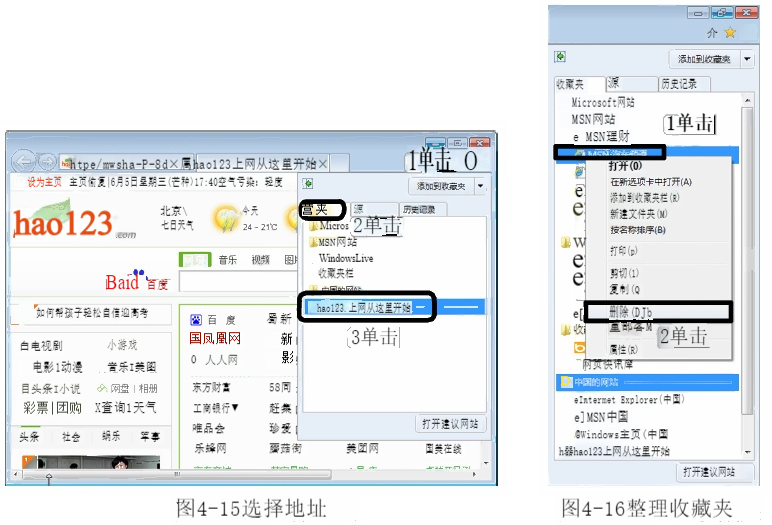Viewport: 772px width, 525px height.
Task: Switch to 源 tab in right panel
Action: coord(632,84)
